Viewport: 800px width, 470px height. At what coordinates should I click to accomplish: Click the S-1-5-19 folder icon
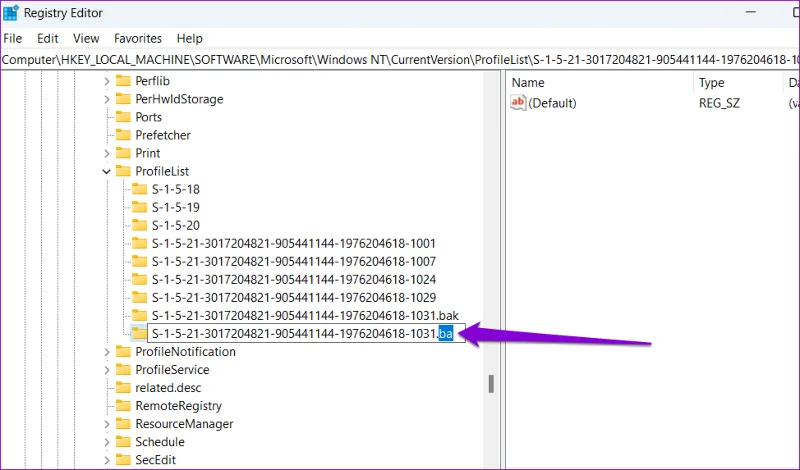coord(139,207)
